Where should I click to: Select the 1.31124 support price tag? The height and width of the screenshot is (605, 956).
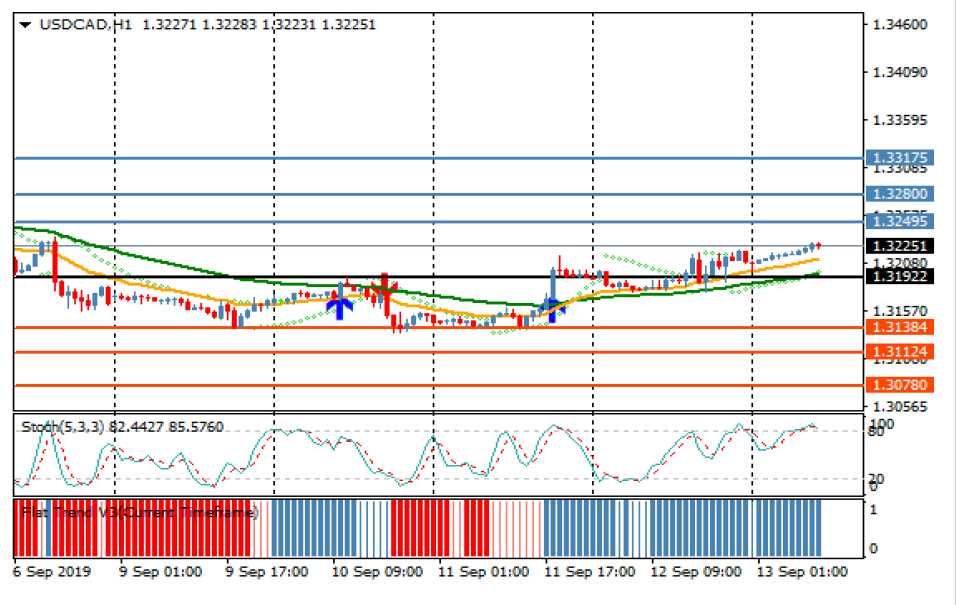click(x=901, y=352)
